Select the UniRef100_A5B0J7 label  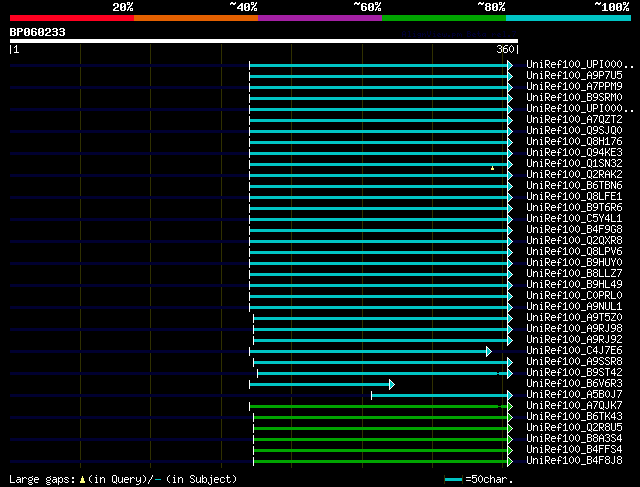click(574, 395)
